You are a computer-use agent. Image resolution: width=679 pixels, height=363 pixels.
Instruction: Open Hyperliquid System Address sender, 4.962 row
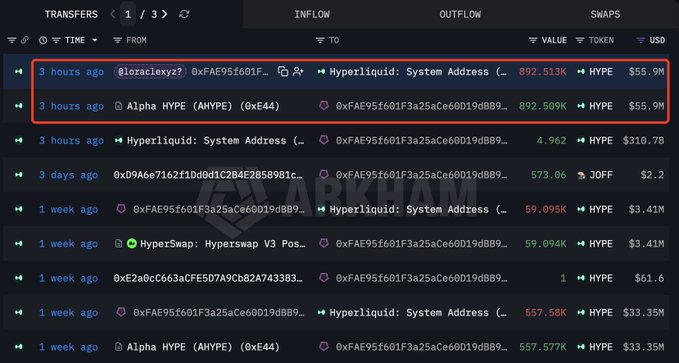(216, 140)
